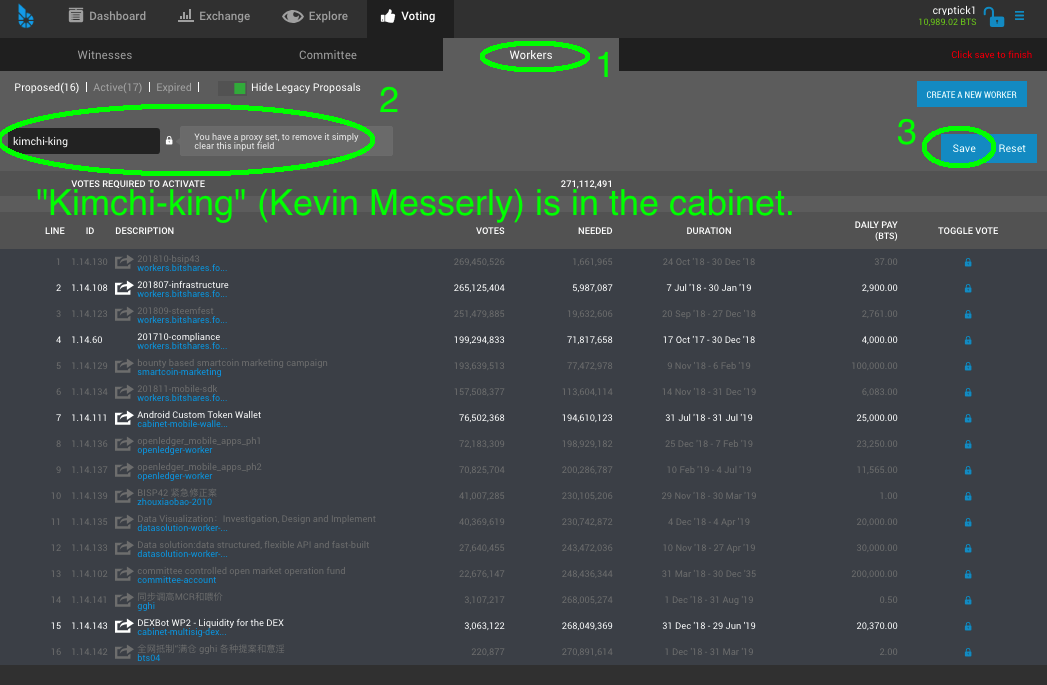
Task: Click Create a New Worker button
Action: point(971,94)
